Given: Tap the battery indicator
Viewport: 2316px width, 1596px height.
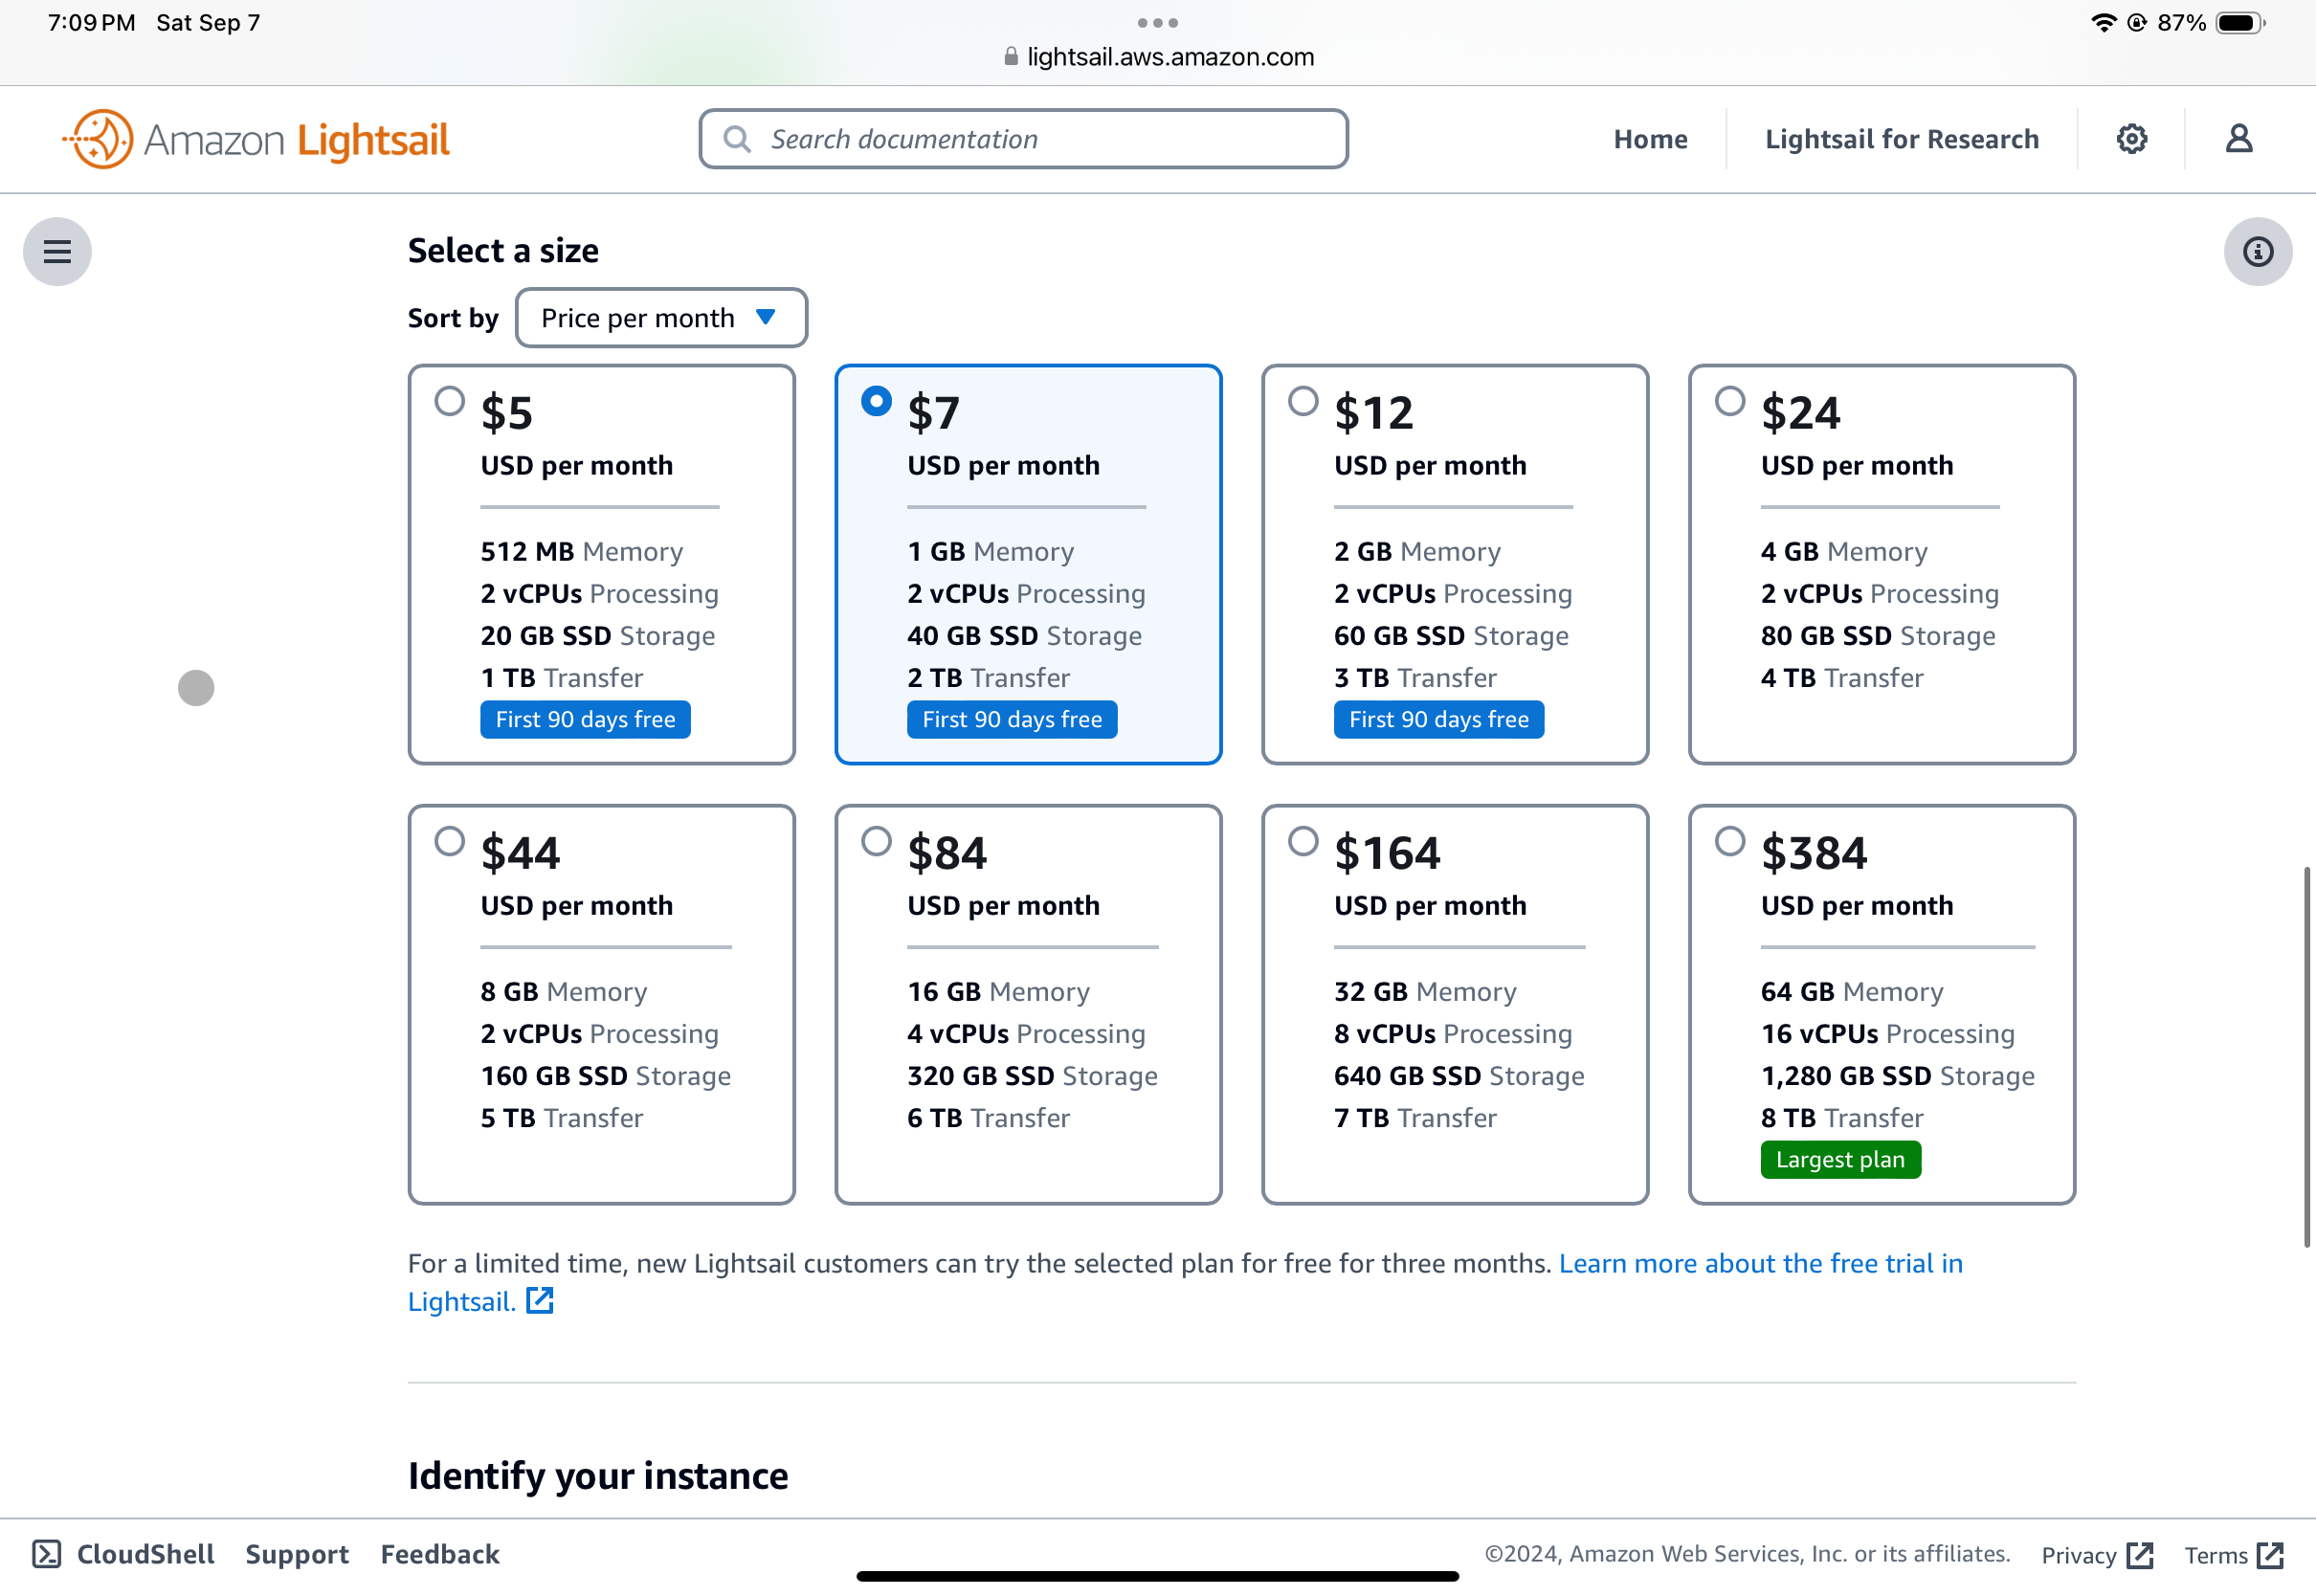Looking at the screenshot, I should tap(2240, 22).
